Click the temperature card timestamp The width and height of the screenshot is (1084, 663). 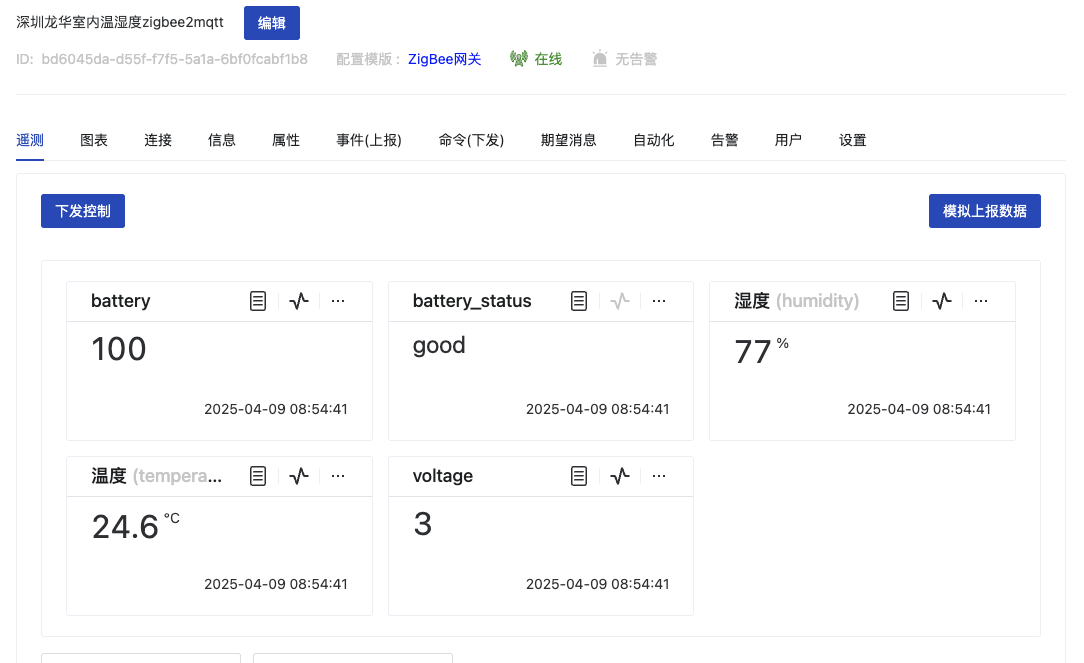[x=276, y=584]
